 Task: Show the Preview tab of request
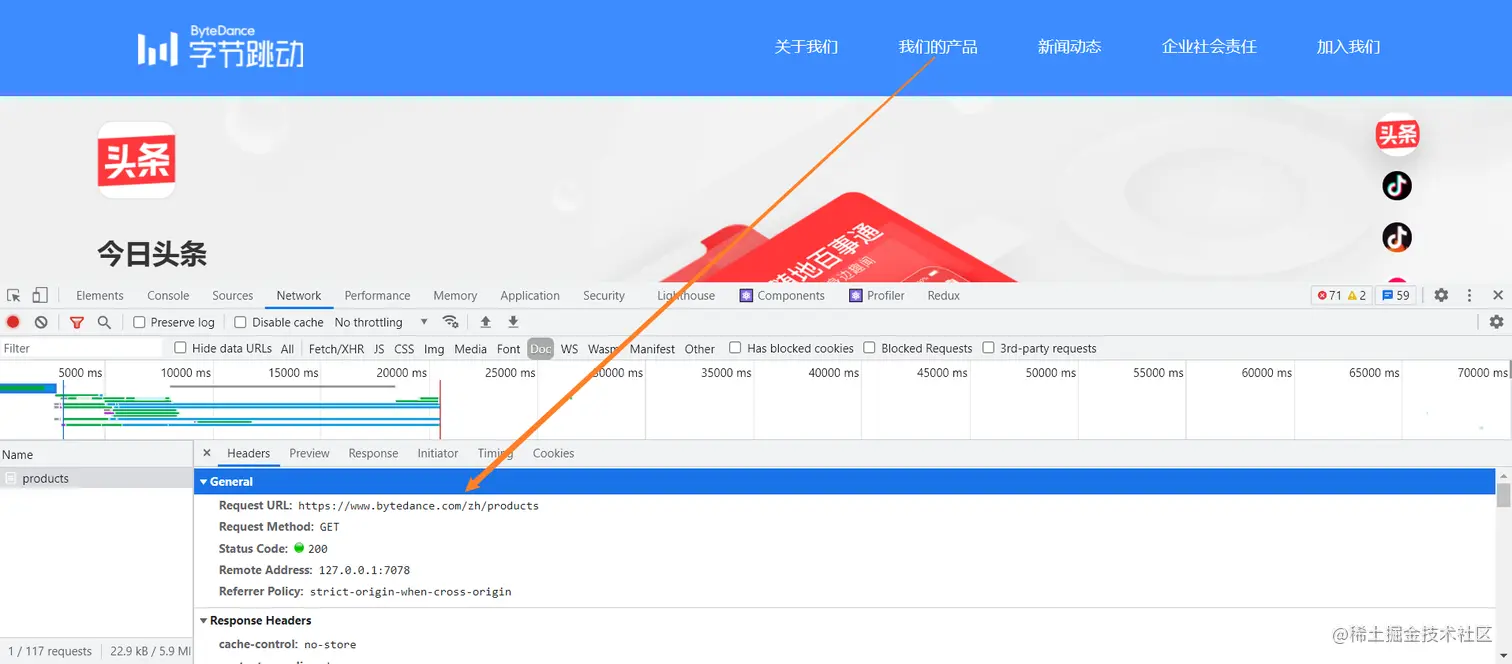(x=309, y=453)
